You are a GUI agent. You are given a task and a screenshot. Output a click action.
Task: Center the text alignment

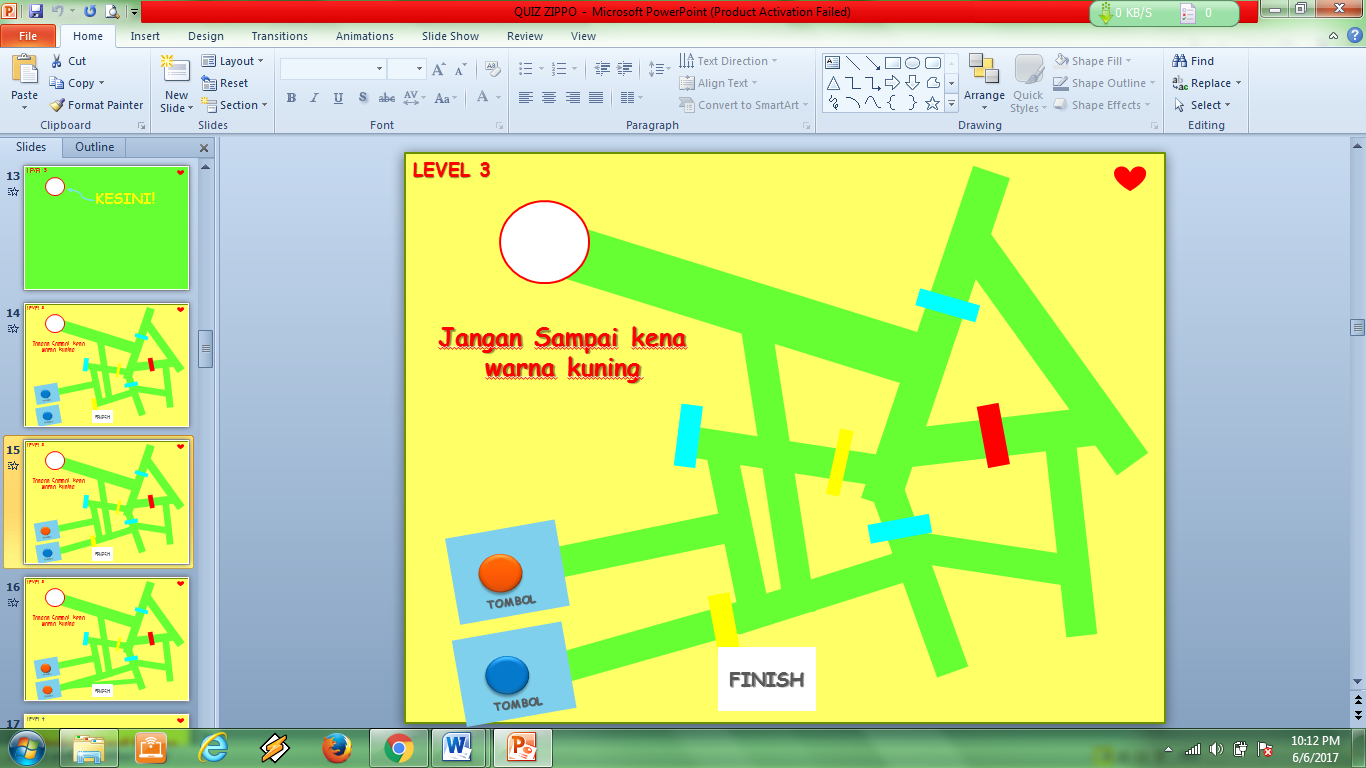pyautogui.click(x=549, y=98)
